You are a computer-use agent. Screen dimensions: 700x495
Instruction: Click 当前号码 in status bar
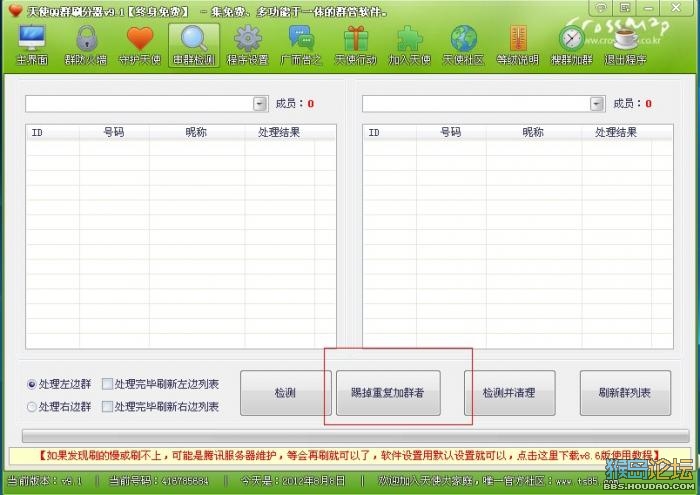159,481
